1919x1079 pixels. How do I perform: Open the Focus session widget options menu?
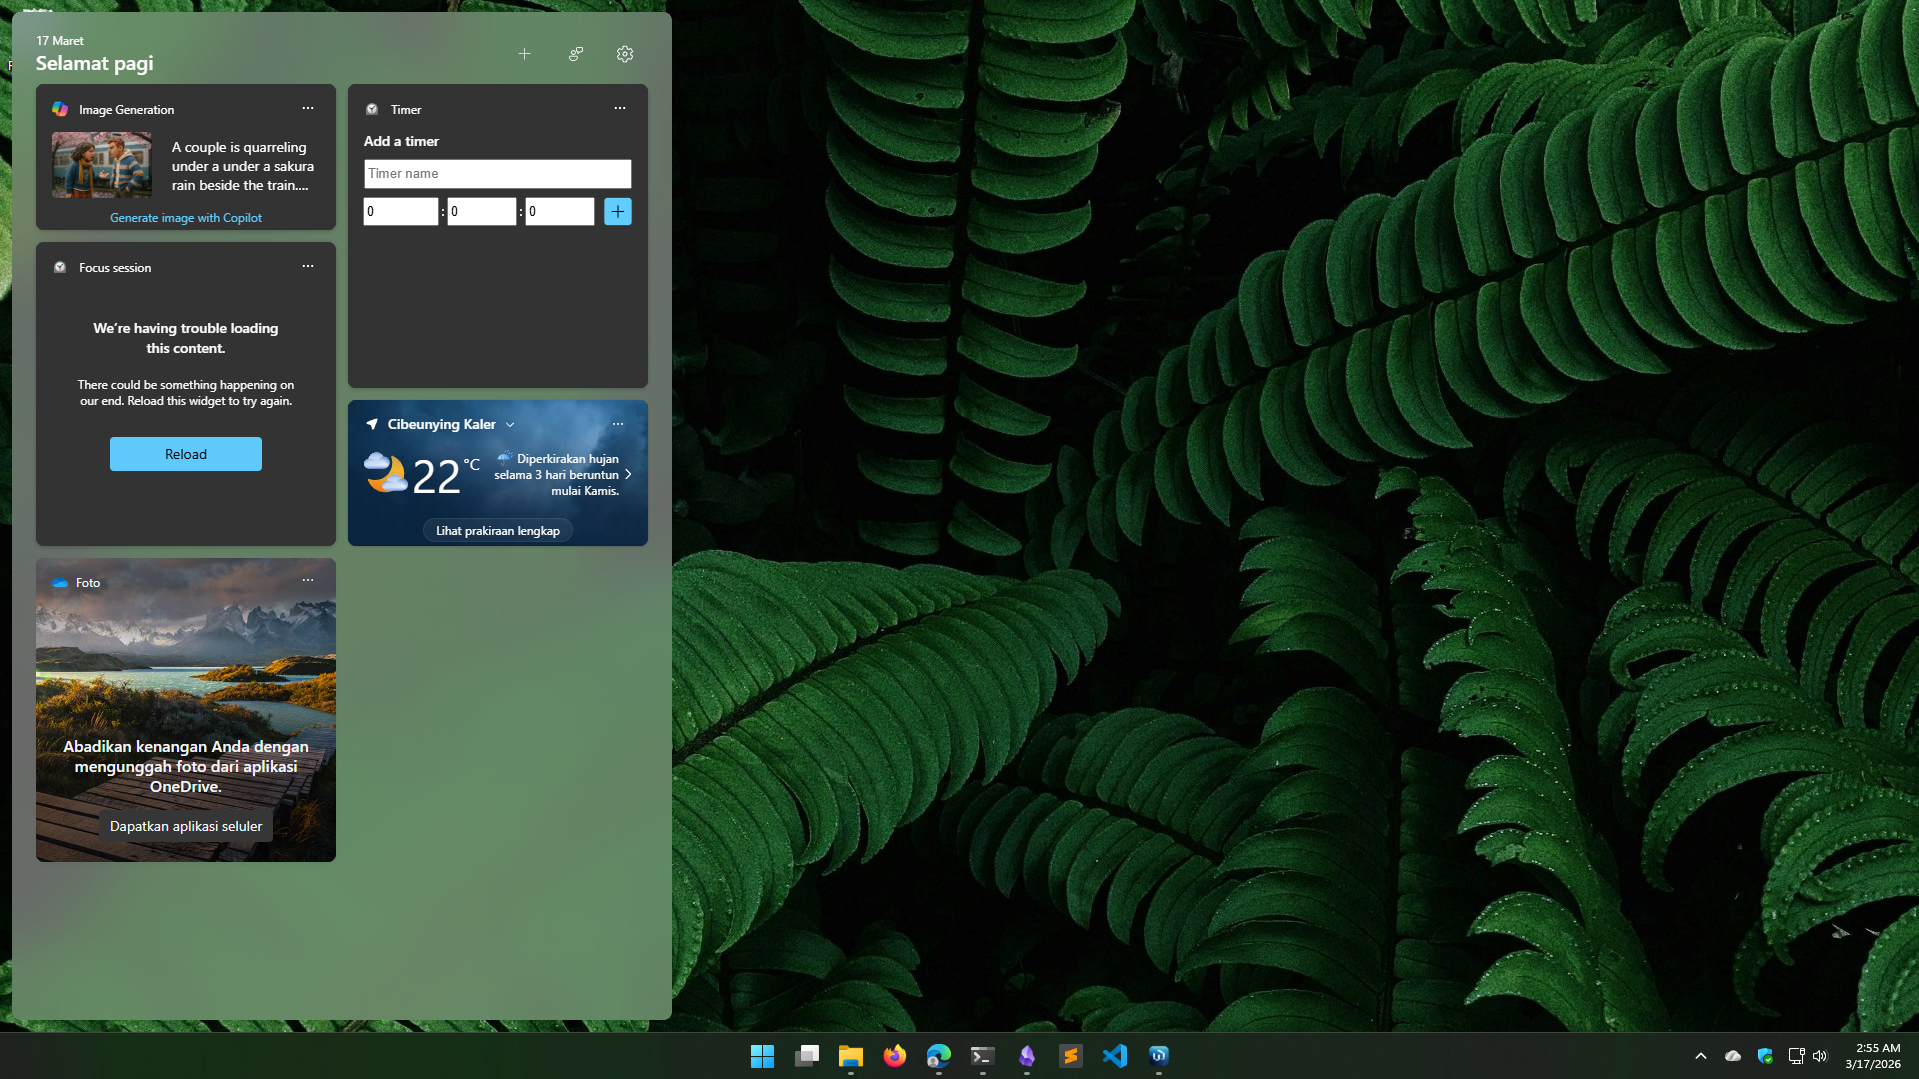(307, 266)
